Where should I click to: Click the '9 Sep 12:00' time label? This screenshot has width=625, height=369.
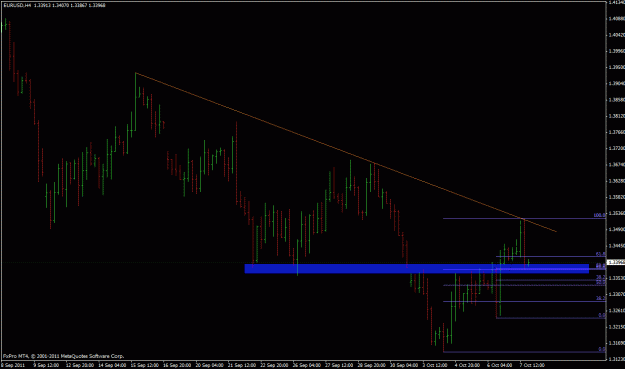[x=46, y=365]
